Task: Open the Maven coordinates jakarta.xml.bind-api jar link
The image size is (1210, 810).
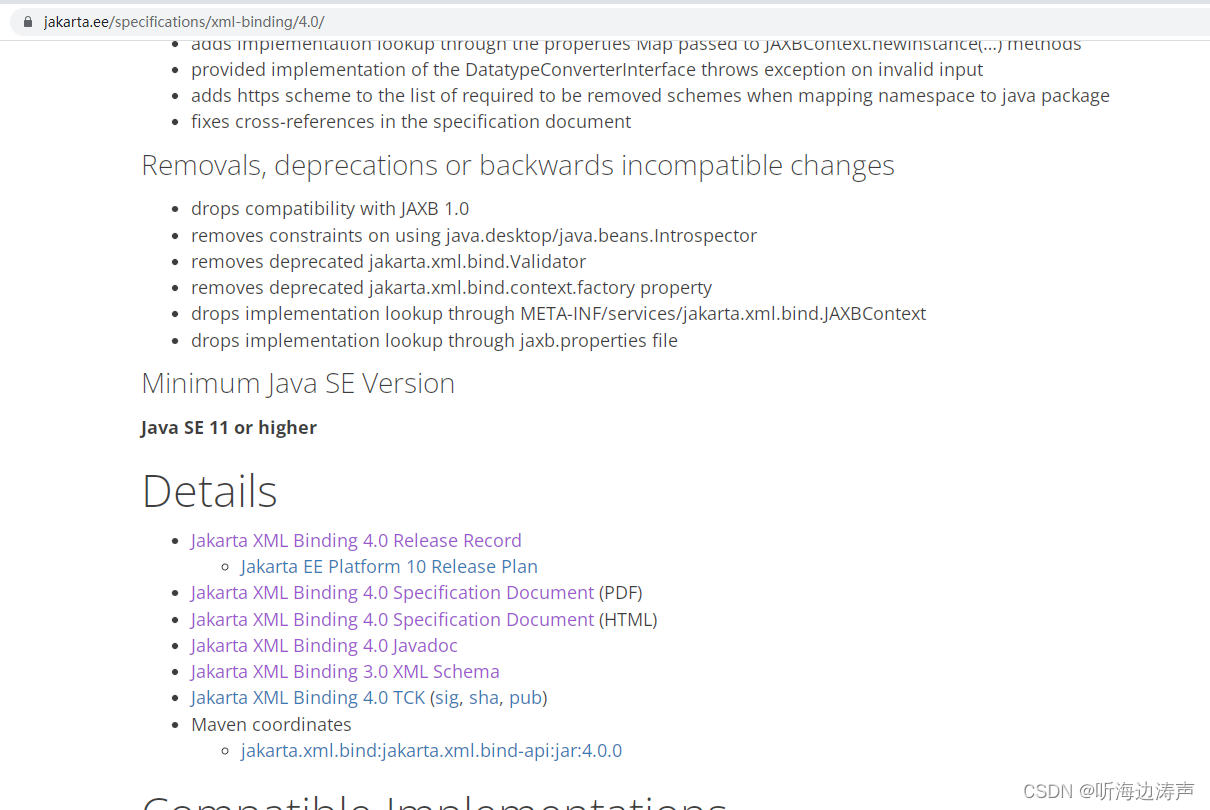Action: point(431,750)
